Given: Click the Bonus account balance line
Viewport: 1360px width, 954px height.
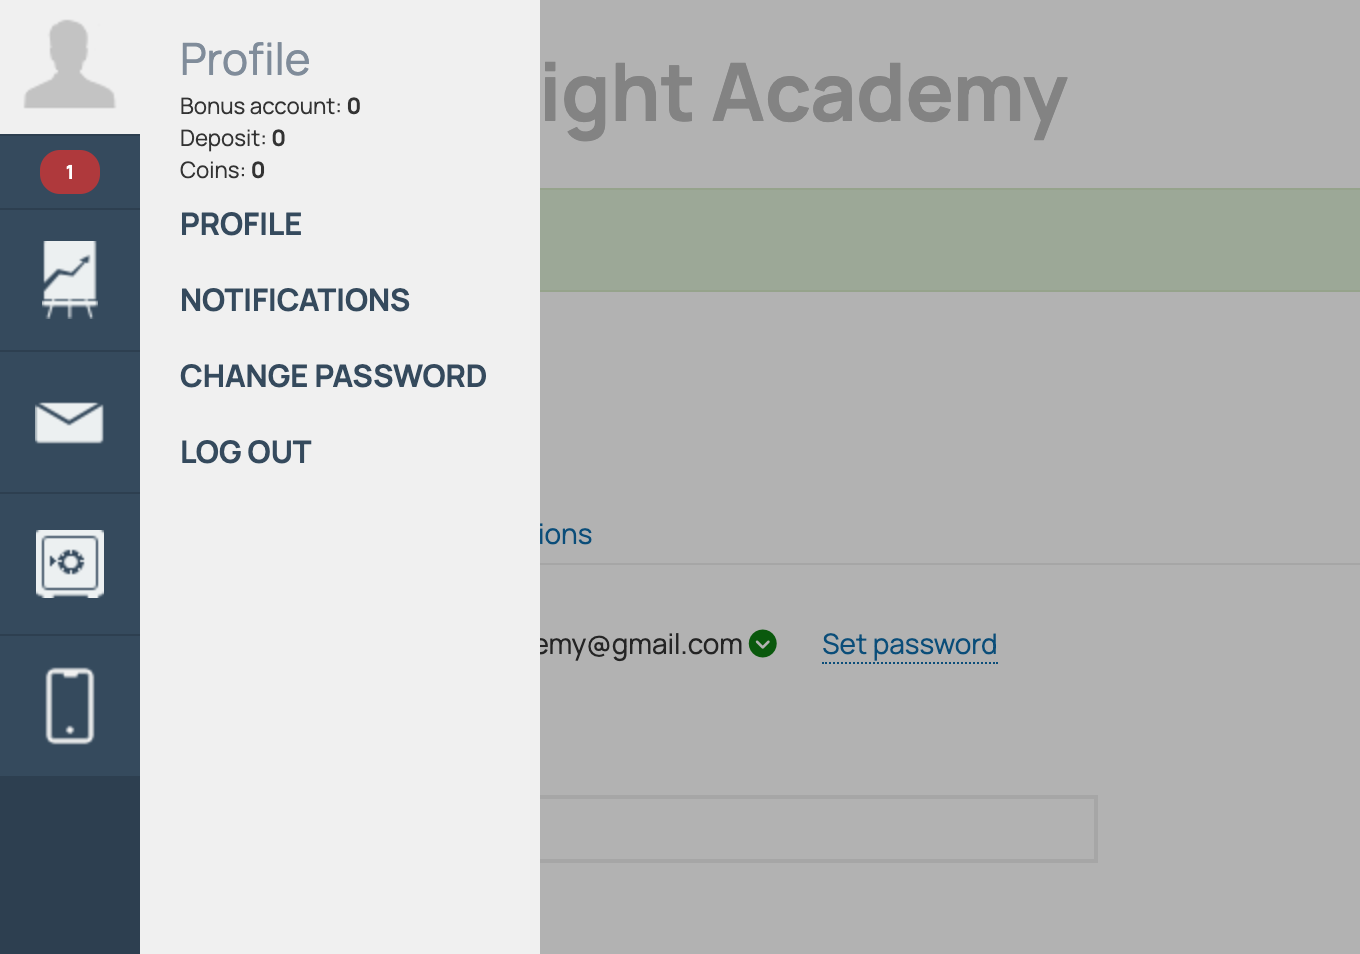Looking at the screenshot, I should (270, 106).
